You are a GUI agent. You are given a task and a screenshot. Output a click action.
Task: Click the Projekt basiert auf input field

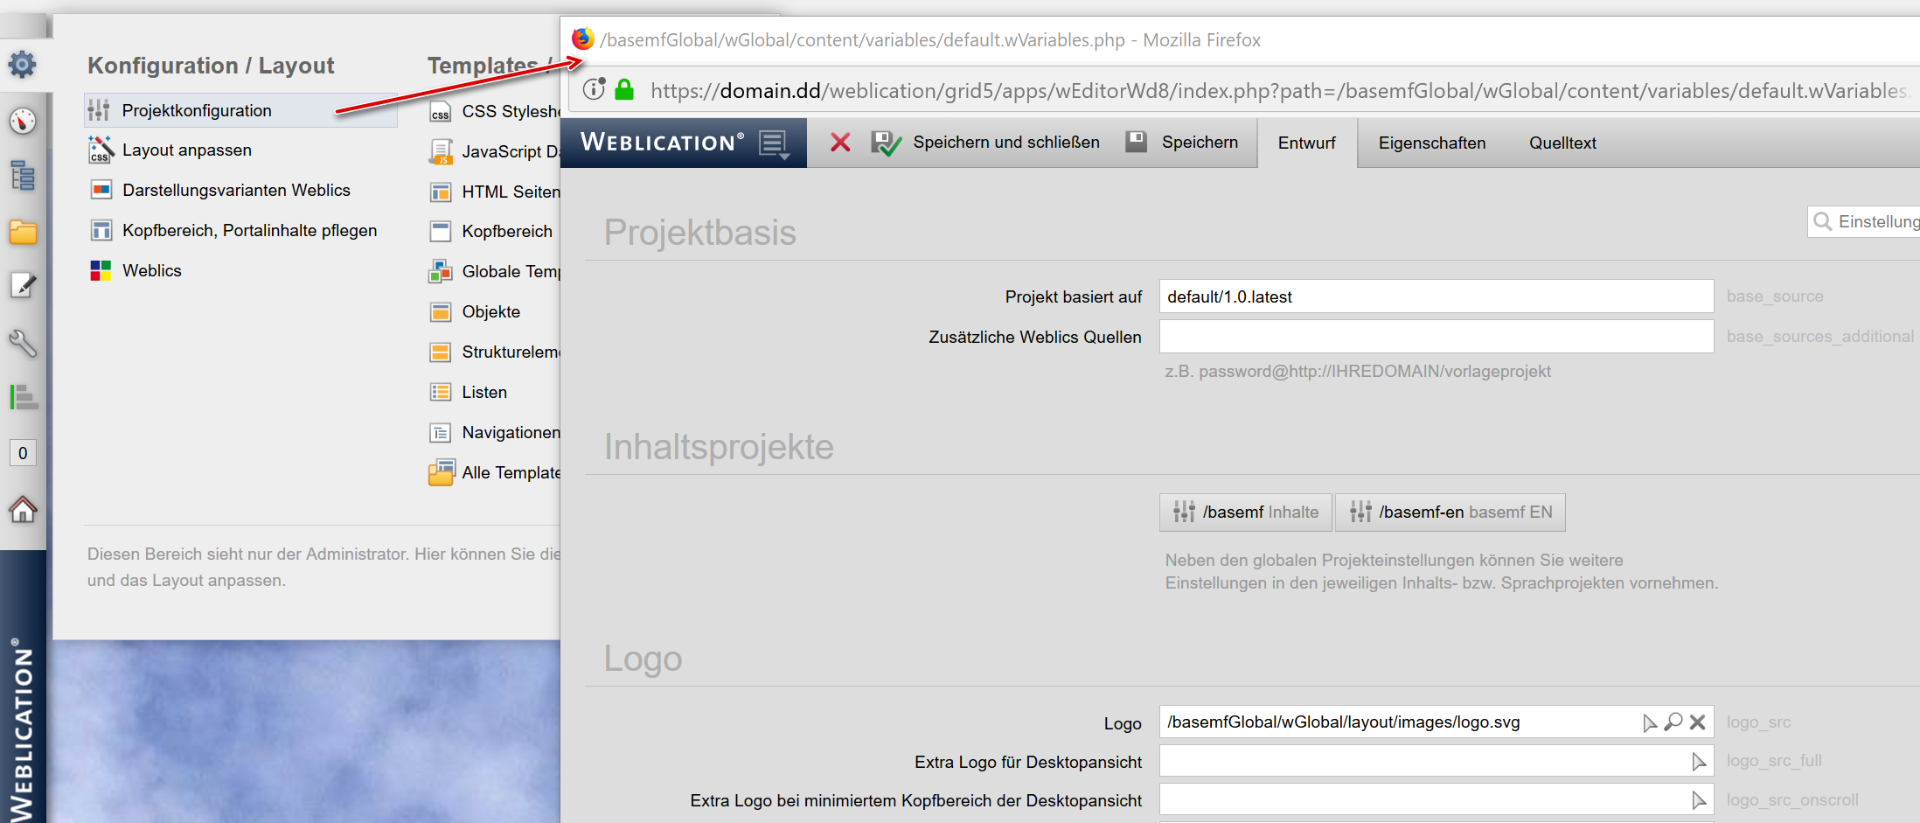pyautogui.click(x=1436, y=296)
